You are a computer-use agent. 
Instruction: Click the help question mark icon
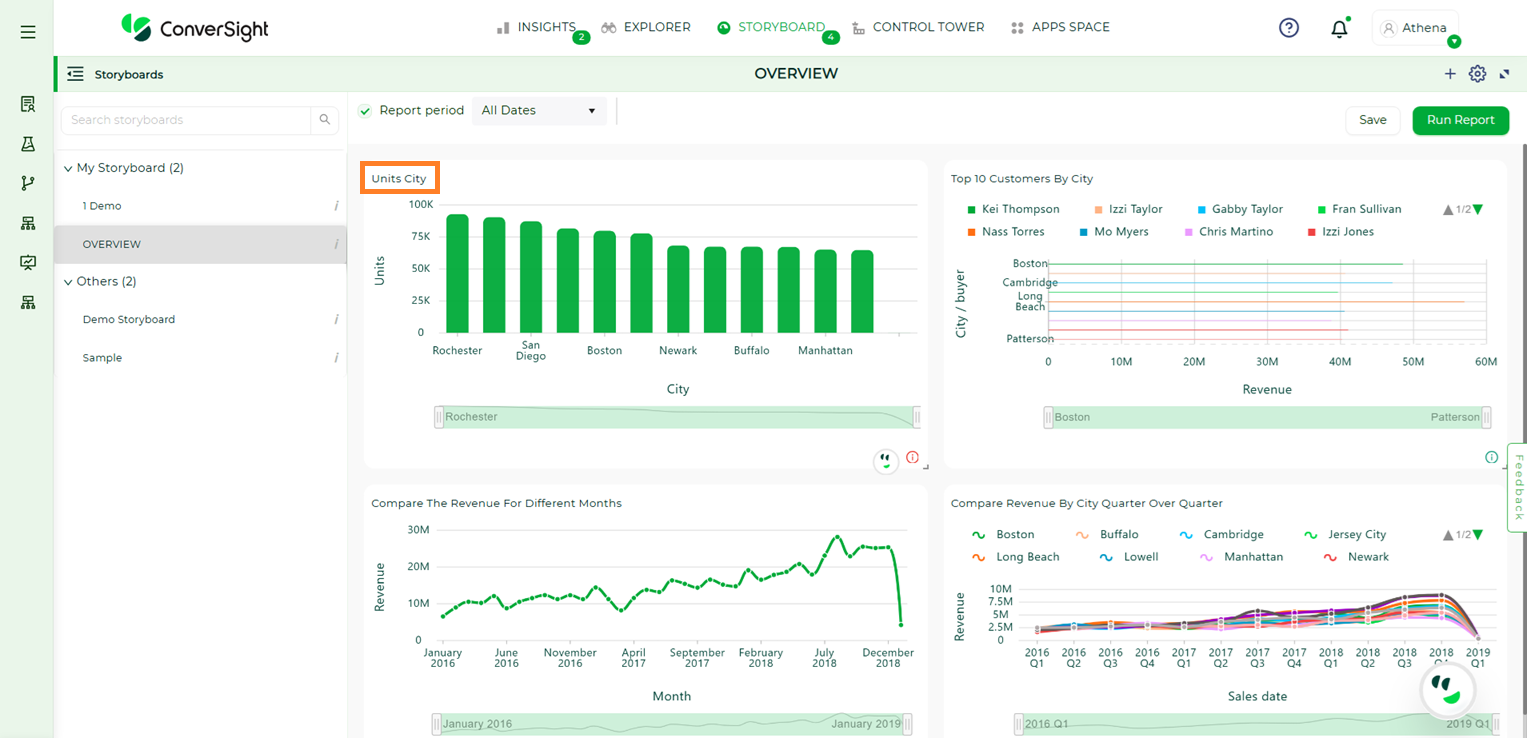[x=1289, y=28]
